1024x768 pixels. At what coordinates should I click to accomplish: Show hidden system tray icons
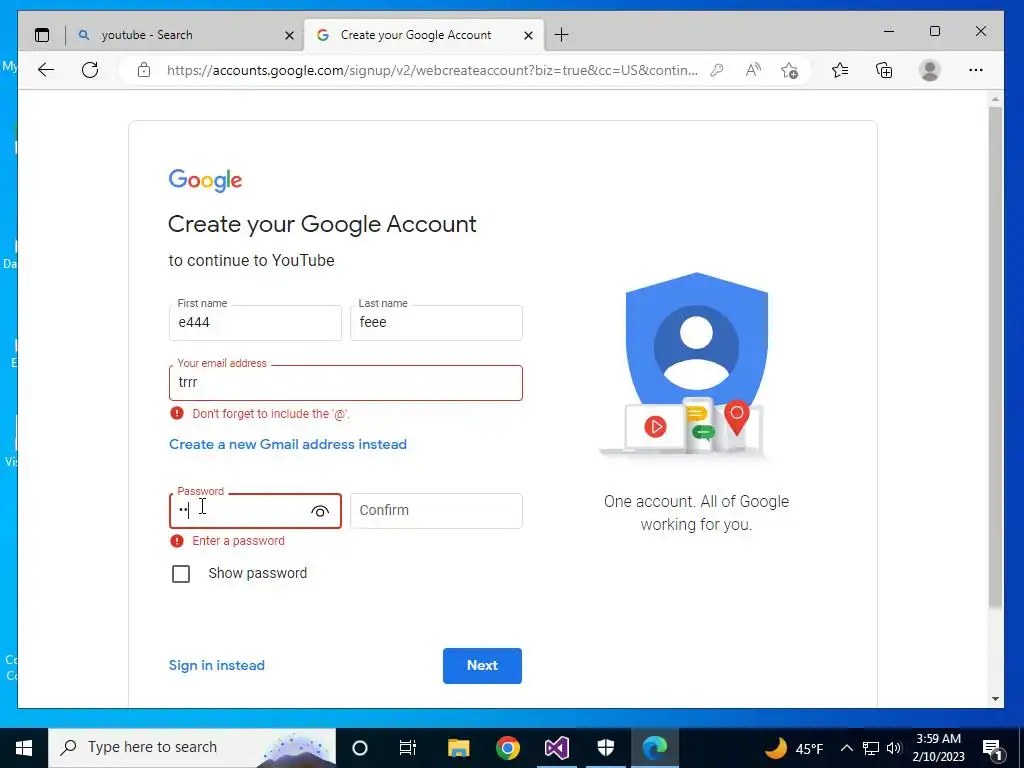coord(846,748)
